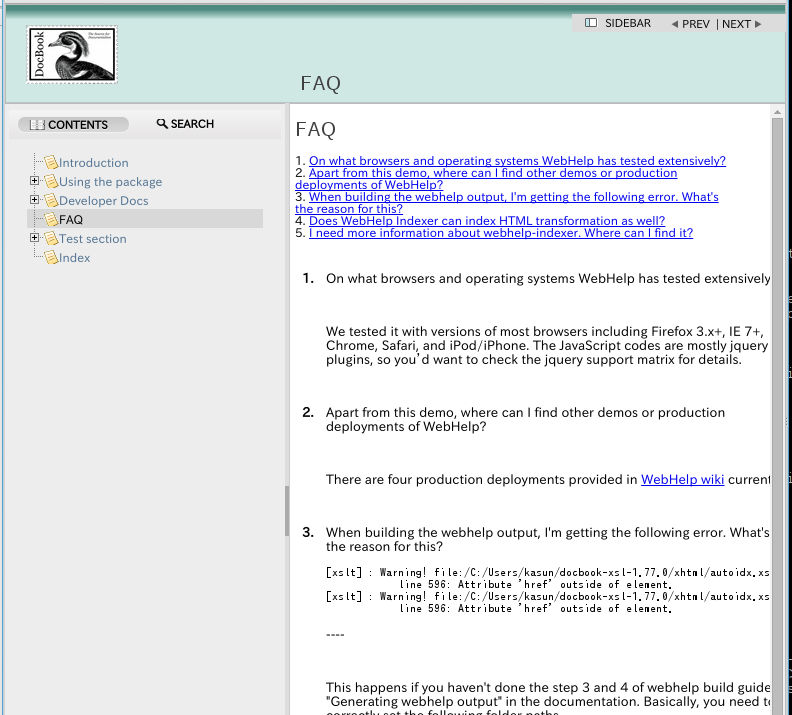This screenshot has height=715, width=792.
Task: Open the Using the package topic
Action: coord(110,182)
